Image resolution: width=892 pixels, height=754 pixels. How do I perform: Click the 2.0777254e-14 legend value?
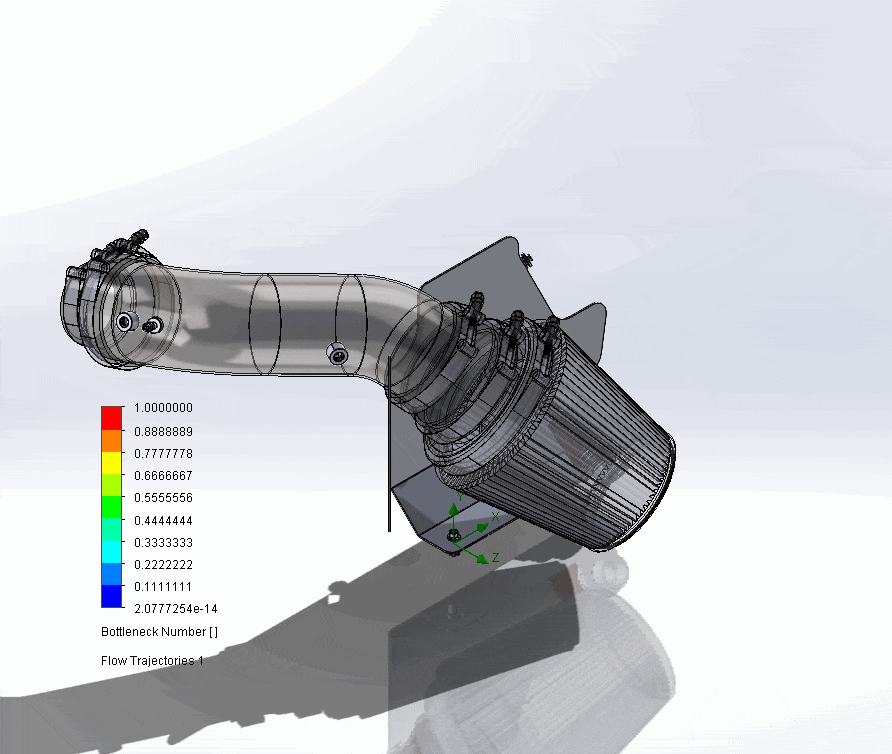(174, 608)
